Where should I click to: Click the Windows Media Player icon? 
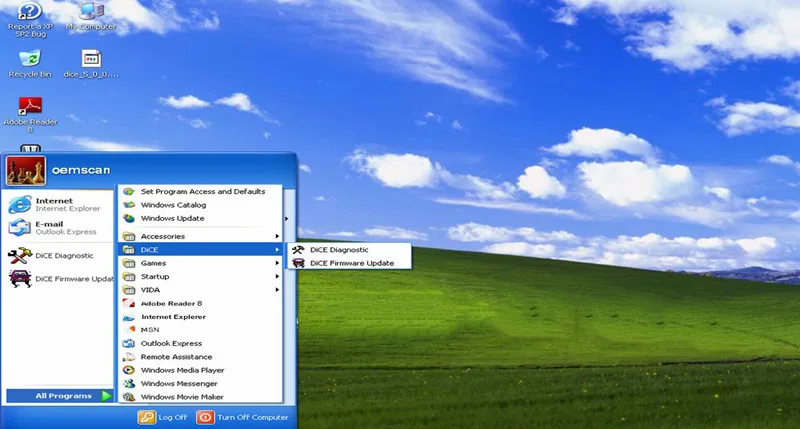click(x=129, y=370)
